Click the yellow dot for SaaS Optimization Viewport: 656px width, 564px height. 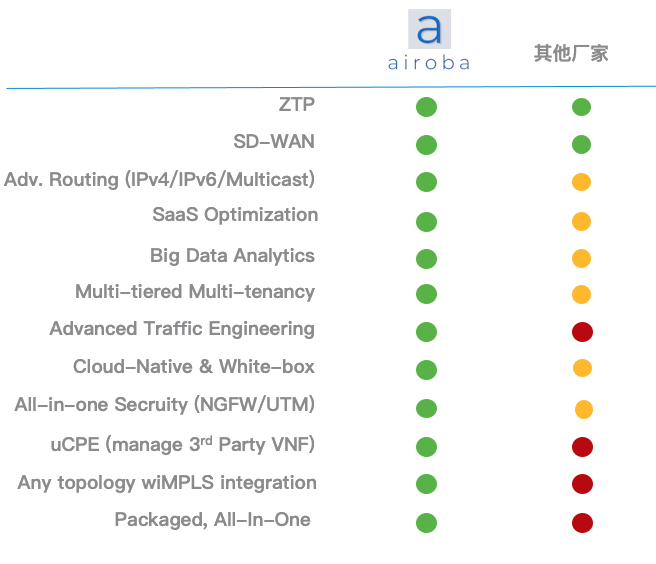(x=581, y=221)
